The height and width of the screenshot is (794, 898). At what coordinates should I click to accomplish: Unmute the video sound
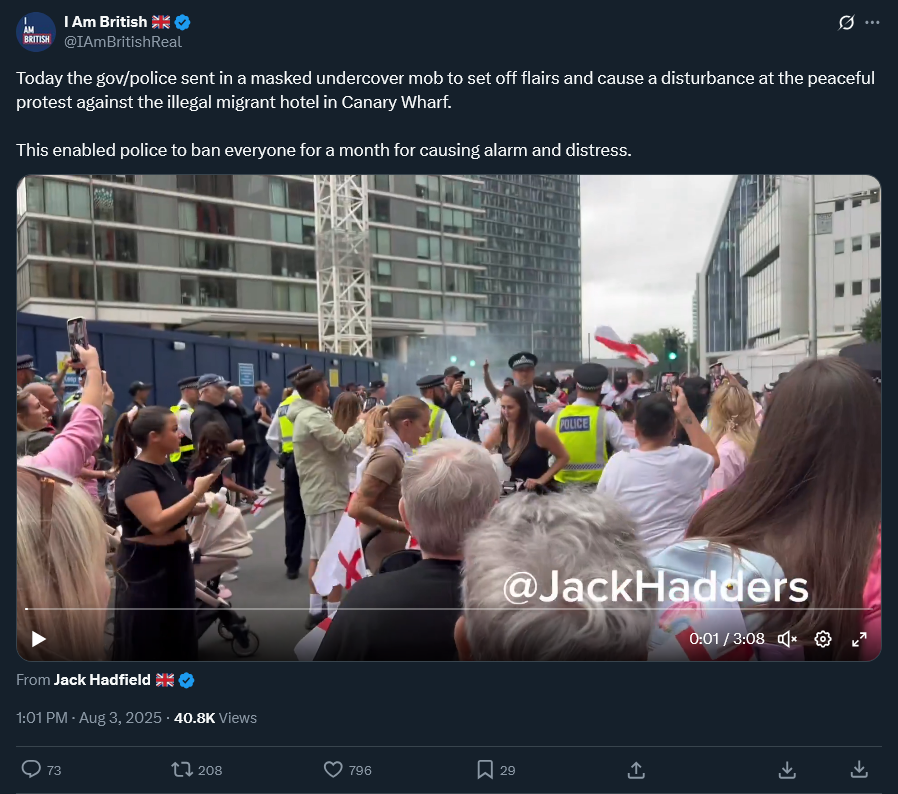(x=787, y=639)
